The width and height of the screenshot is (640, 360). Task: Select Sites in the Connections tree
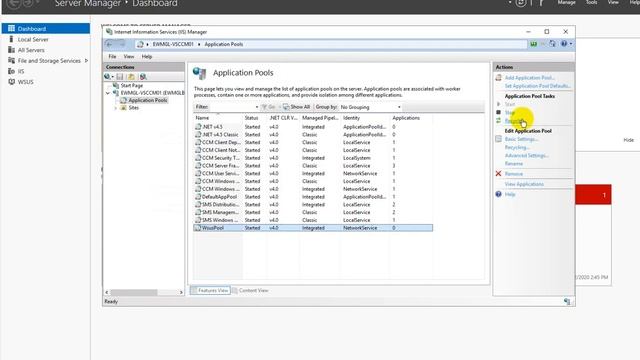click(x=133, y=108)
